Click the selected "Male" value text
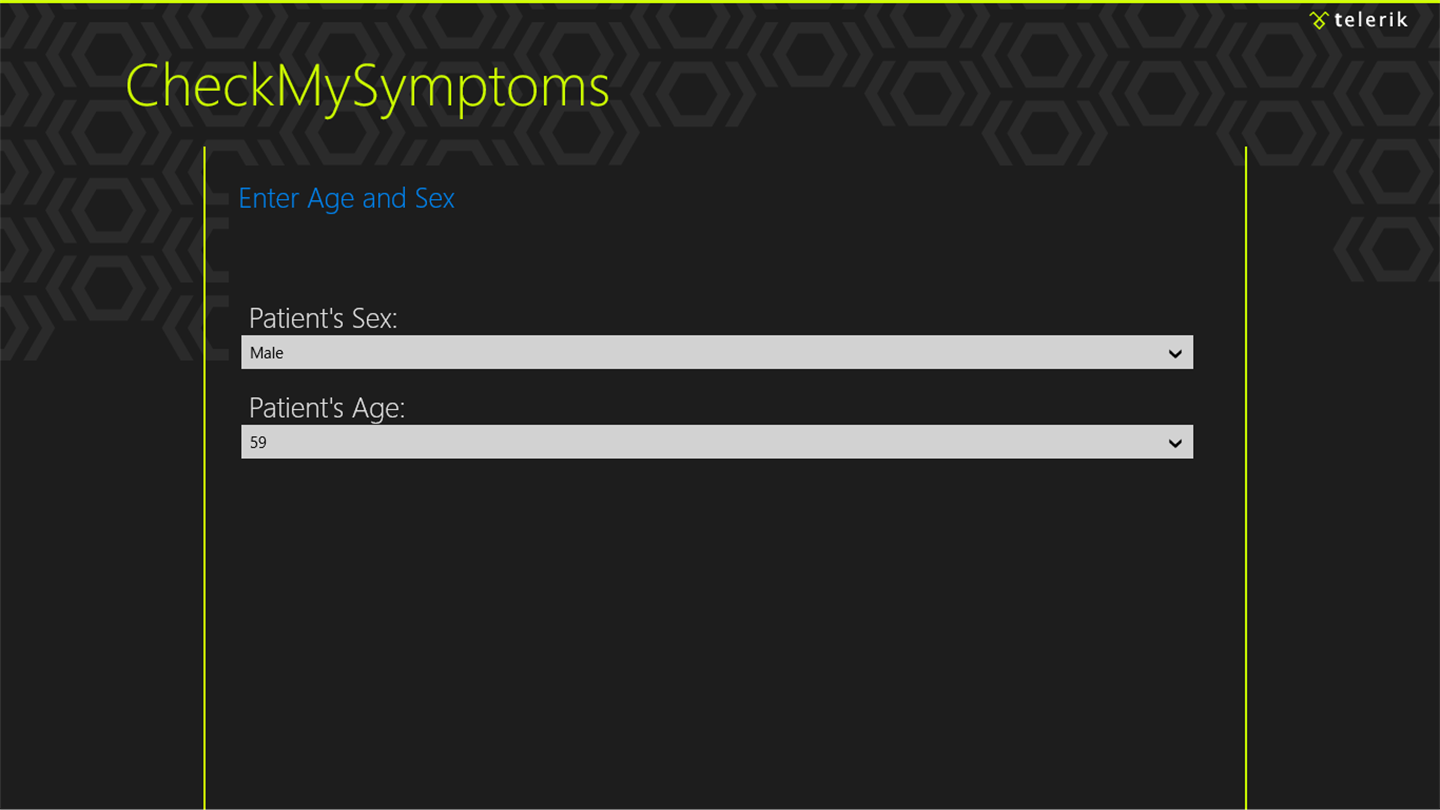The image size is (1440, 810). tap(267, 353)
